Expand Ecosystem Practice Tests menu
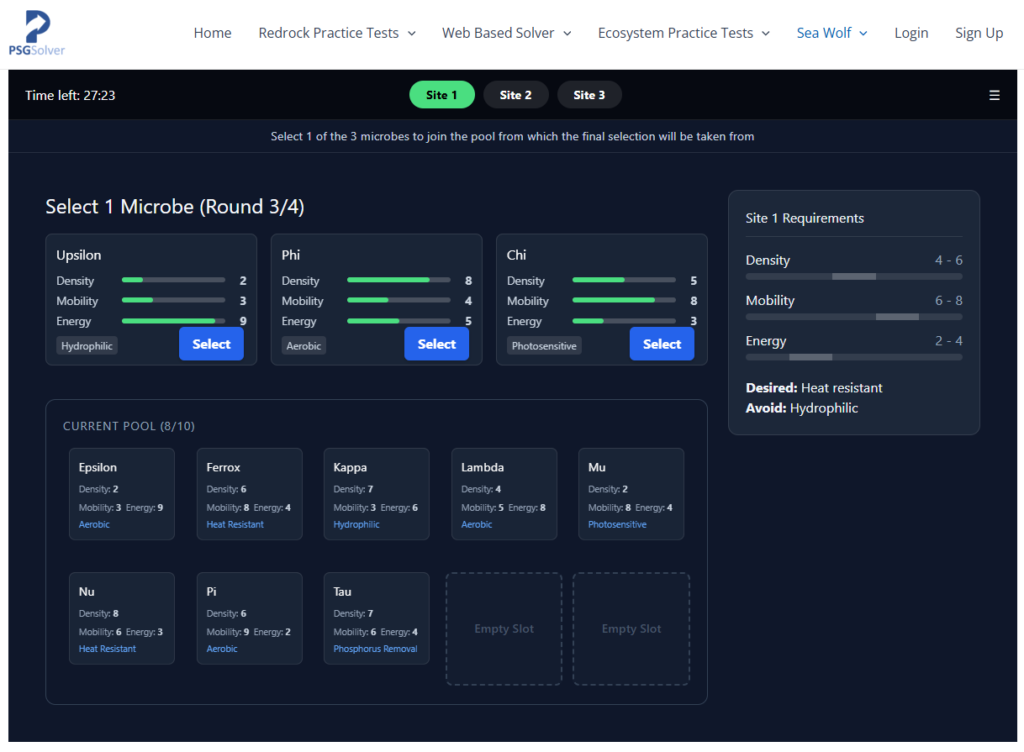Image resolution: width=1024 pixels, height=752 pixels. click(683, 33)
